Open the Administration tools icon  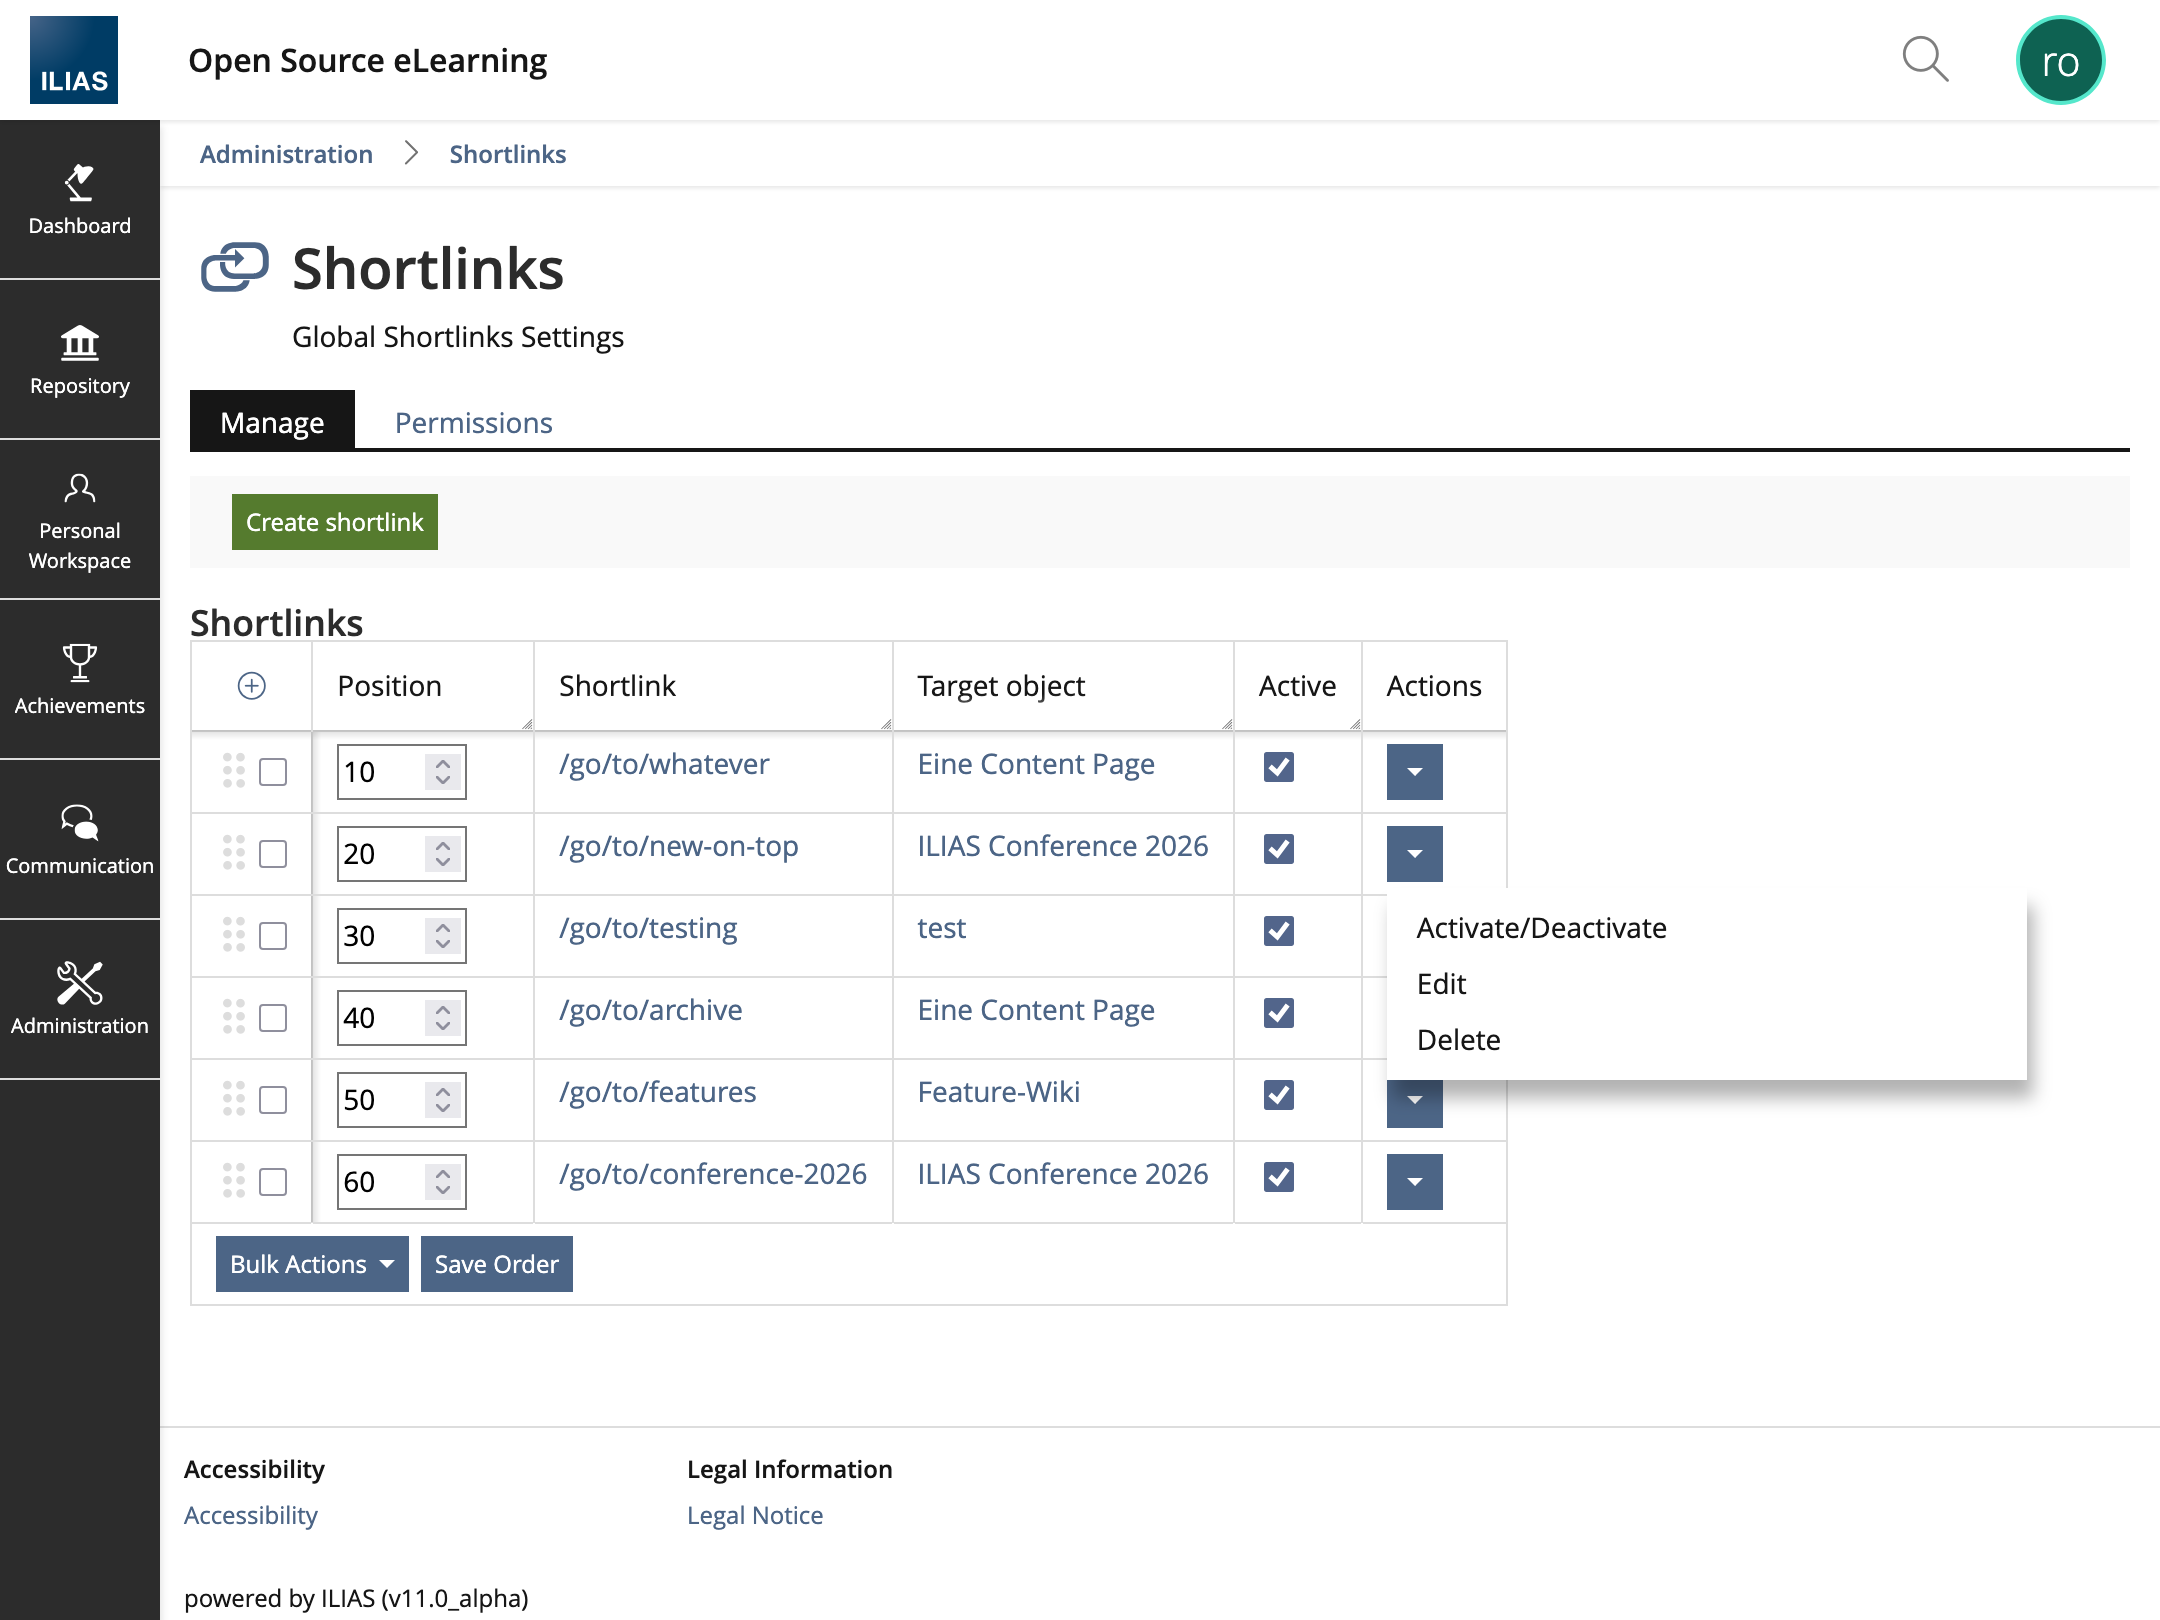[79, 1000]
